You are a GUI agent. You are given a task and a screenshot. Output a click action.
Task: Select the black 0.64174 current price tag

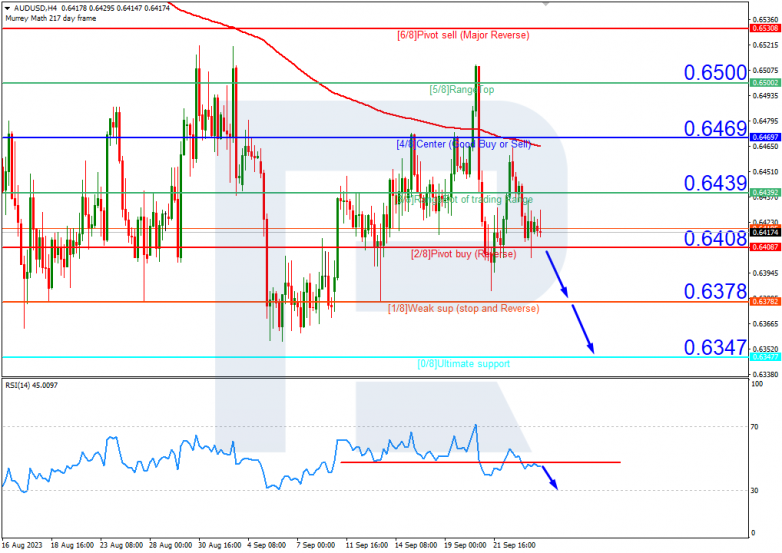(x=765, y=232)
